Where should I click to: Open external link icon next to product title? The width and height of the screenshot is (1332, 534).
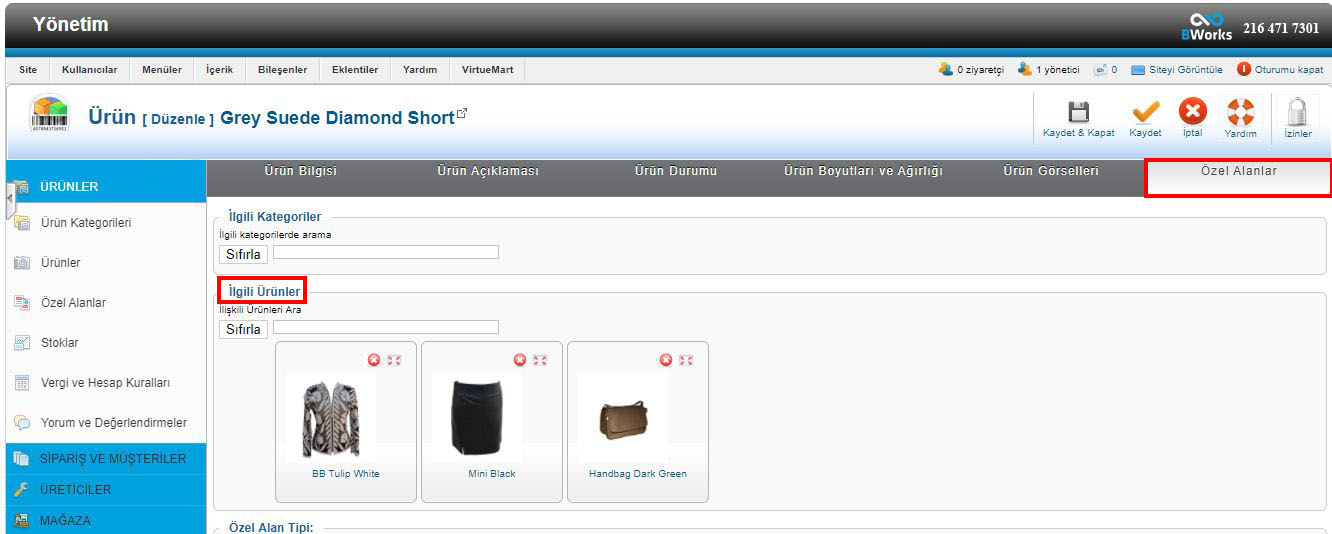462,114
